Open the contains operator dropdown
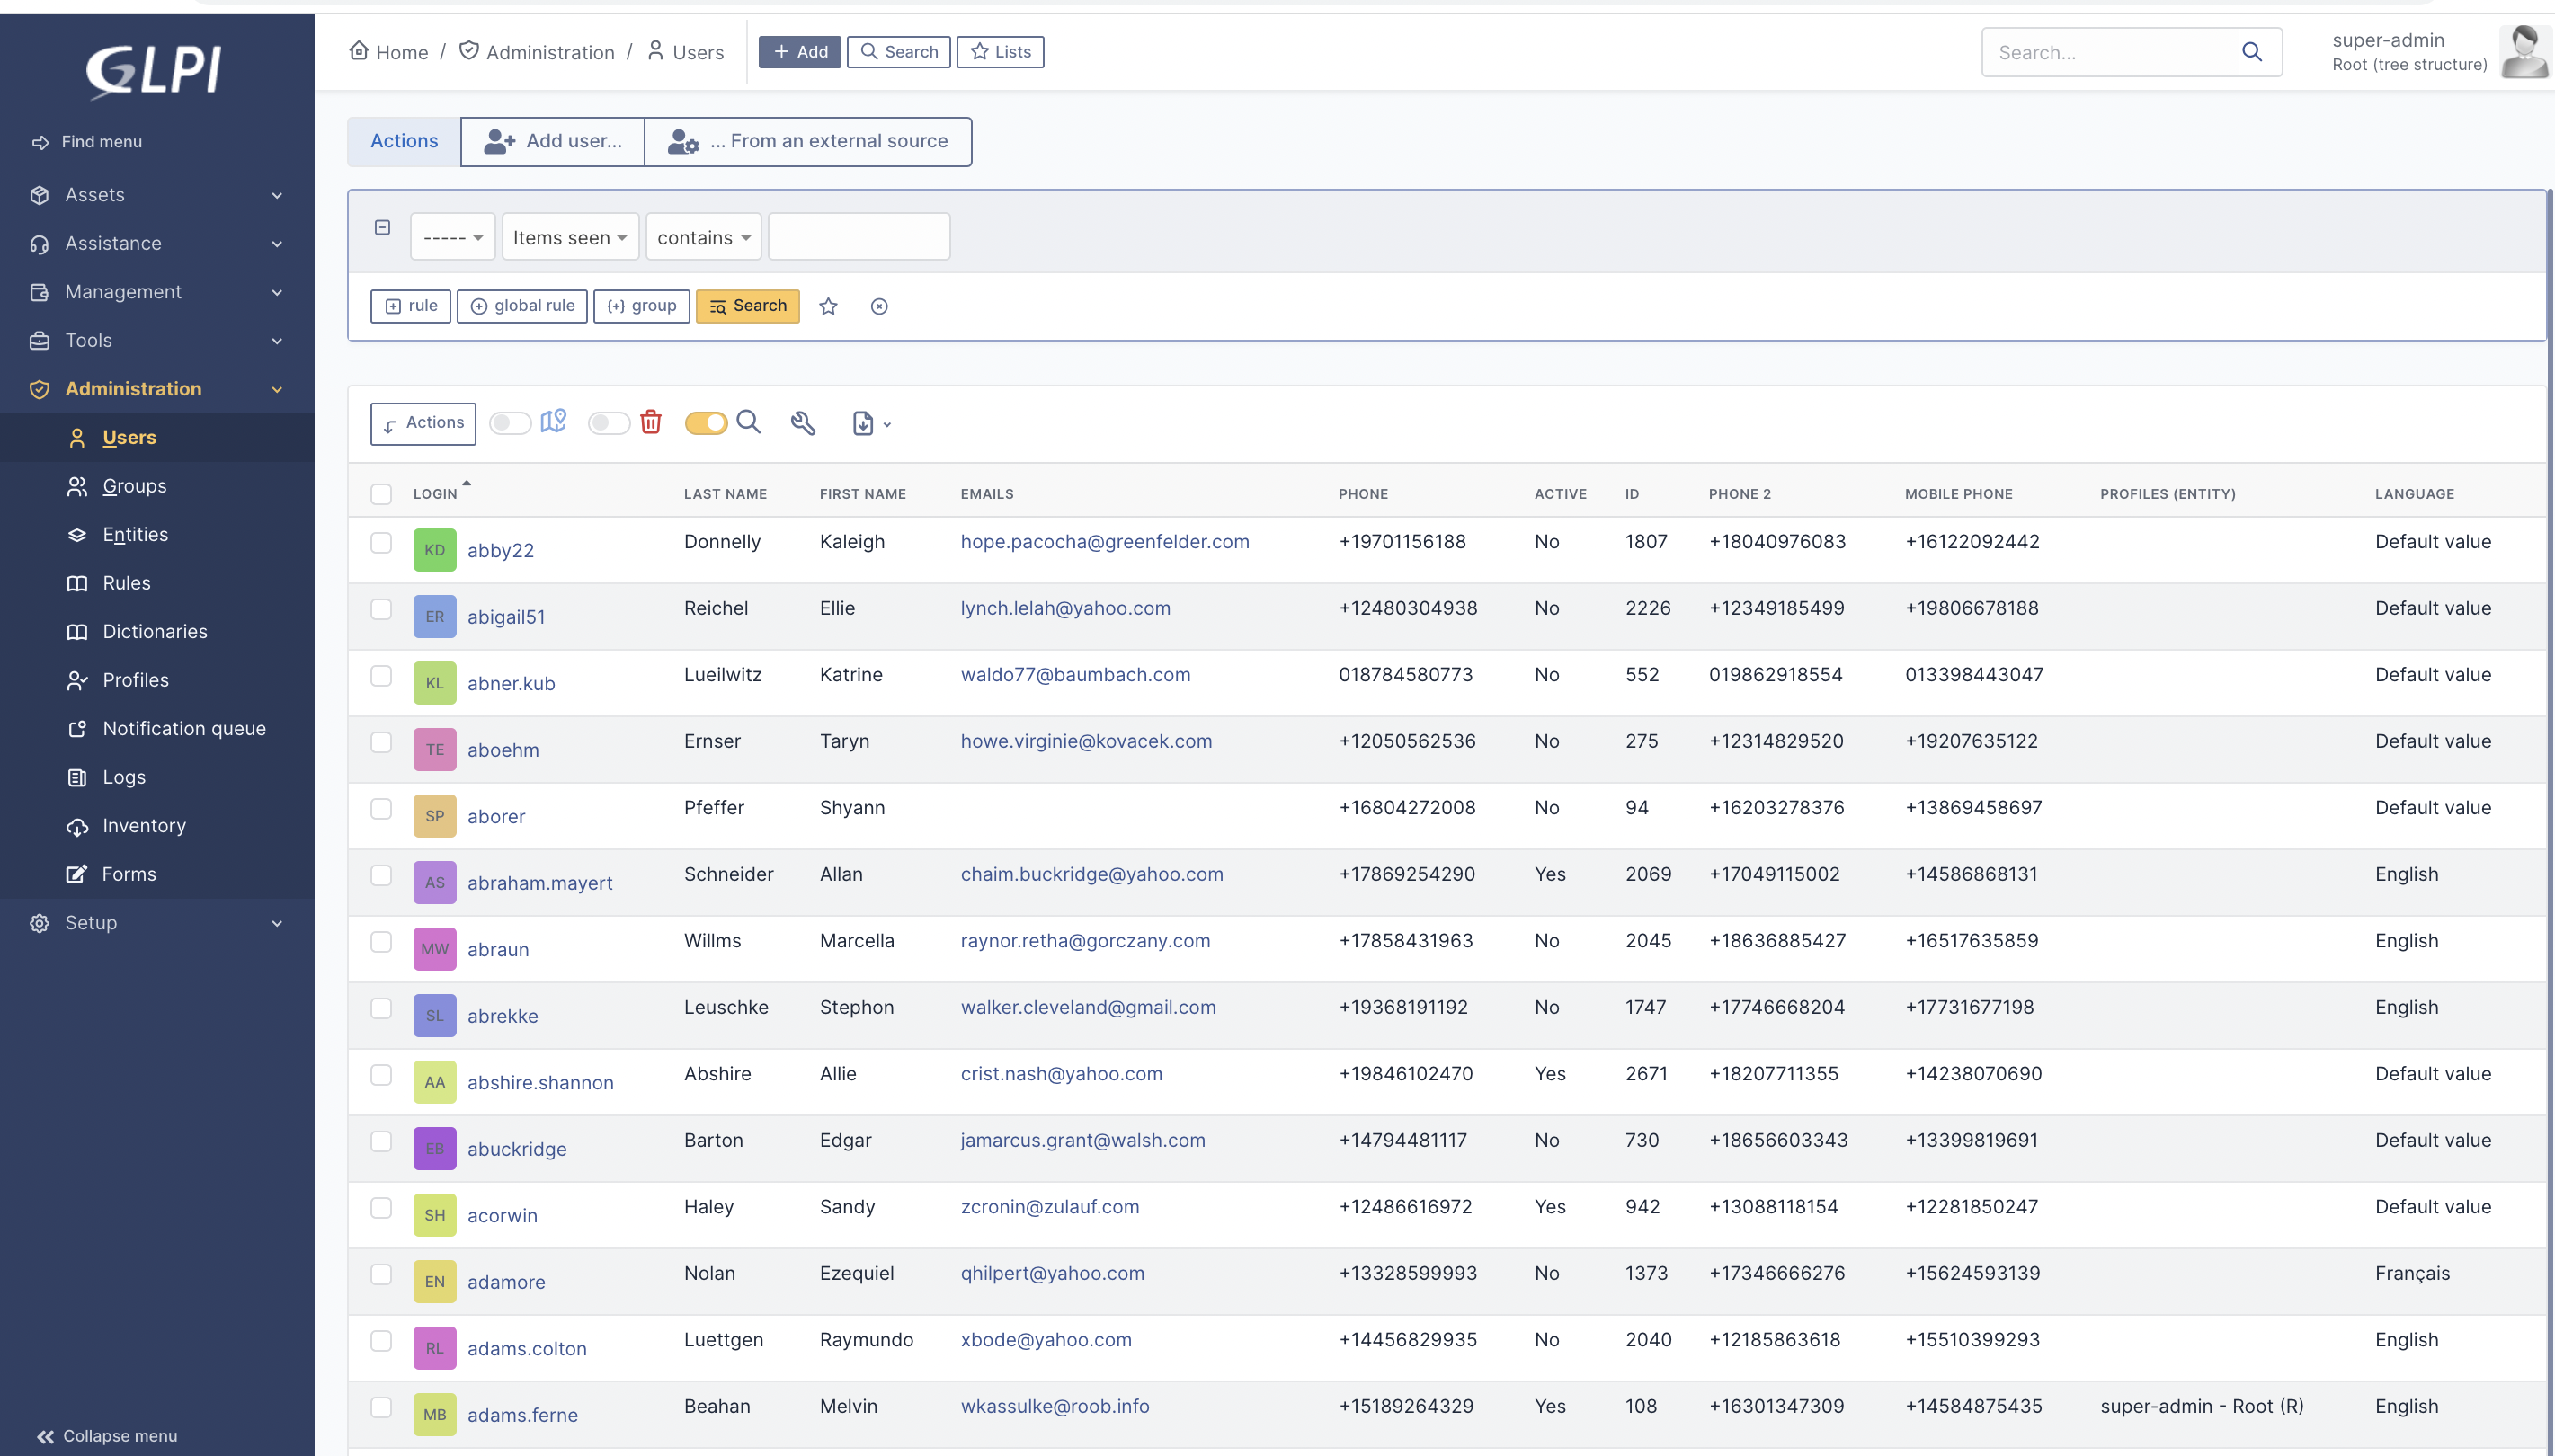Viewport: 2555px width, 1456px height. [x=703, y=237]
